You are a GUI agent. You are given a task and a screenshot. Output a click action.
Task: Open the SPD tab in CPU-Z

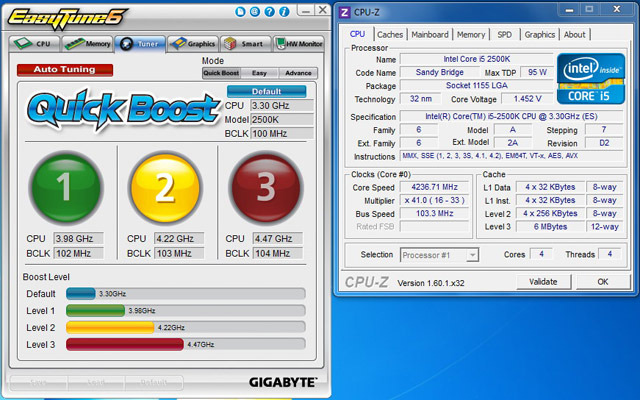tap(504, 35)
